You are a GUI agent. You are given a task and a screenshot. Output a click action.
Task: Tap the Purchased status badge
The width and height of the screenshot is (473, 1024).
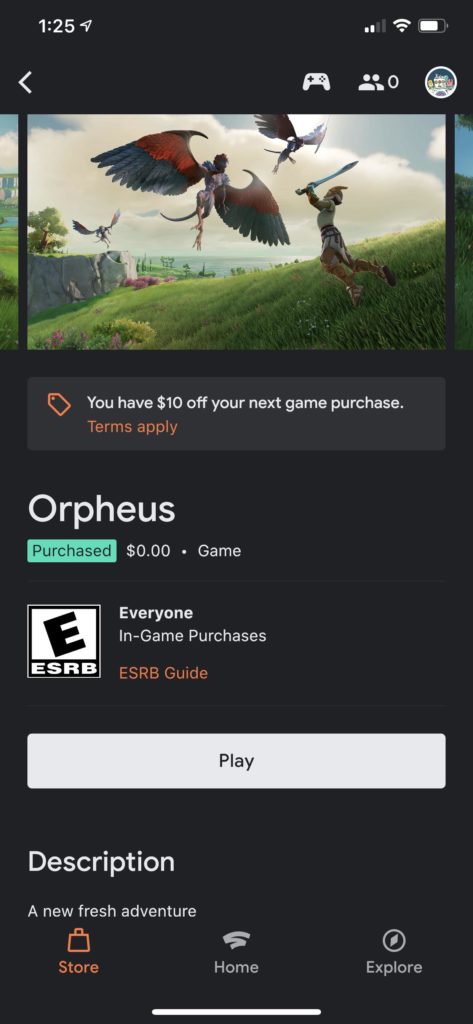[x=72, y=551]
